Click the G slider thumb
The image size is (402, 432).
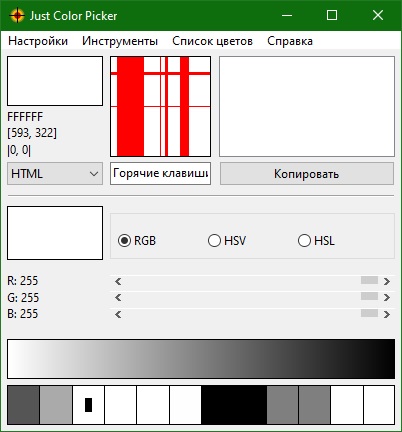pos(369,296)
